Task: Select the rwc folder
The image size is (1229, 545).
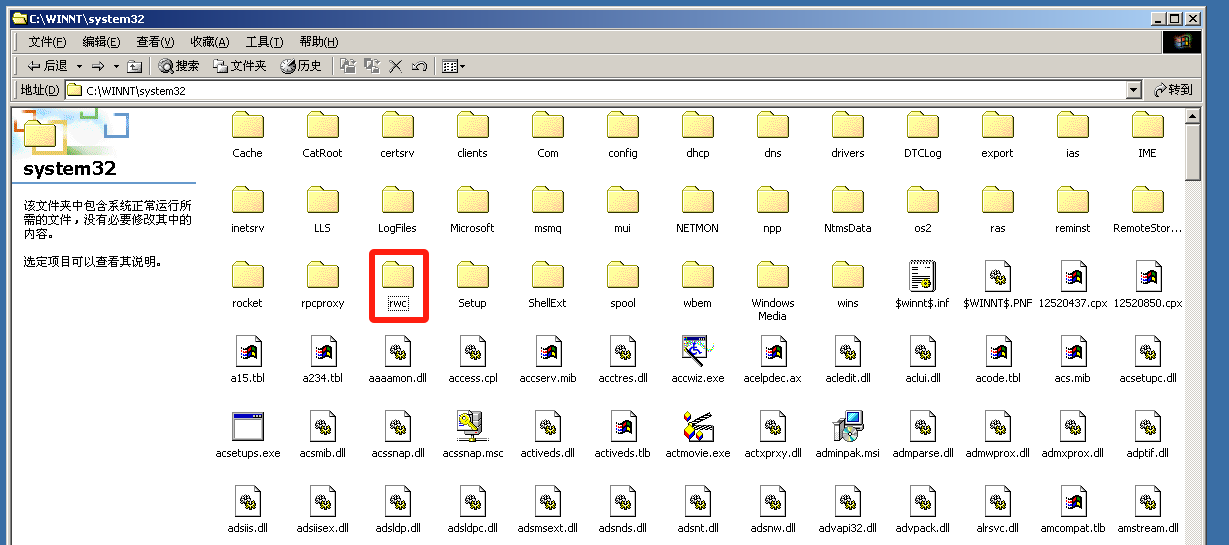Action: click(x=399, y=285)
